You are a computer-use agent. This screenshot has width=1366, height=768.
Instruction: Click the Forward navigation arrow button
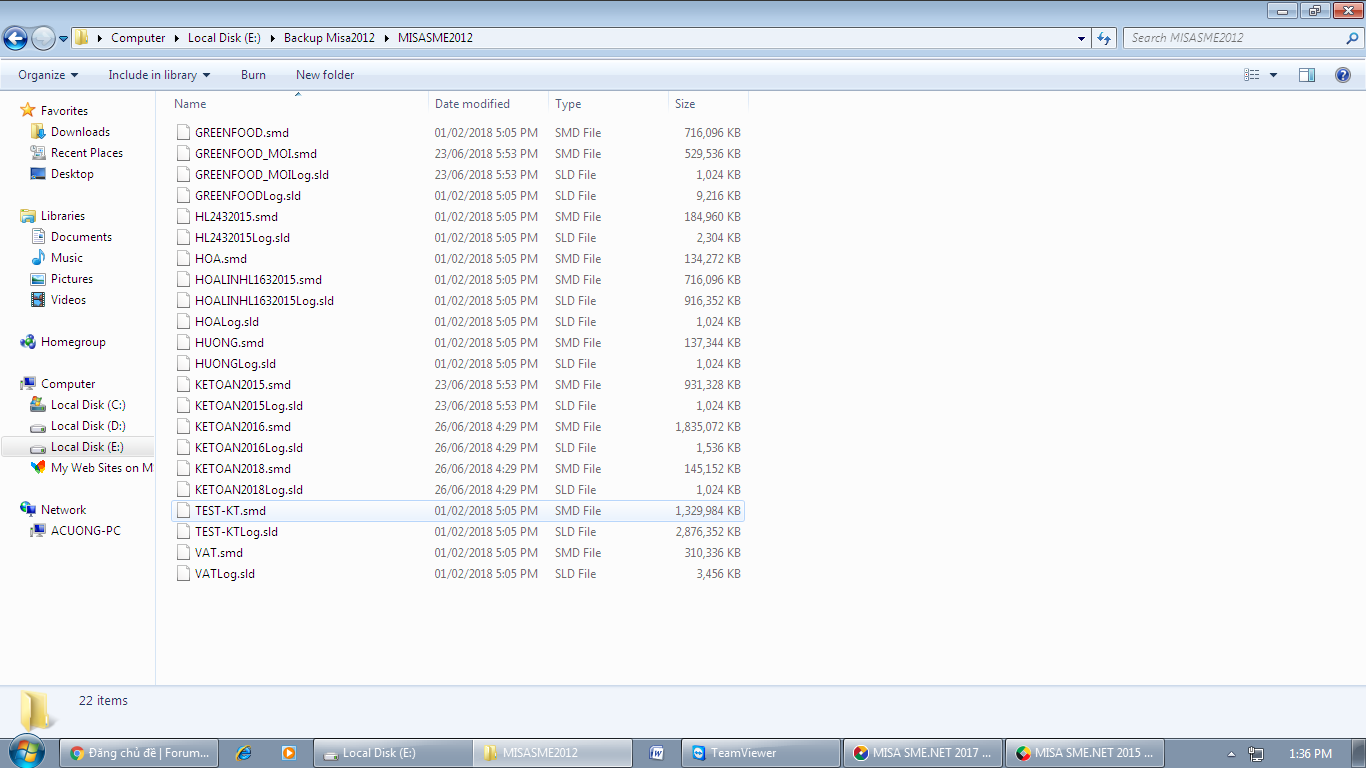tap(43, 38)
